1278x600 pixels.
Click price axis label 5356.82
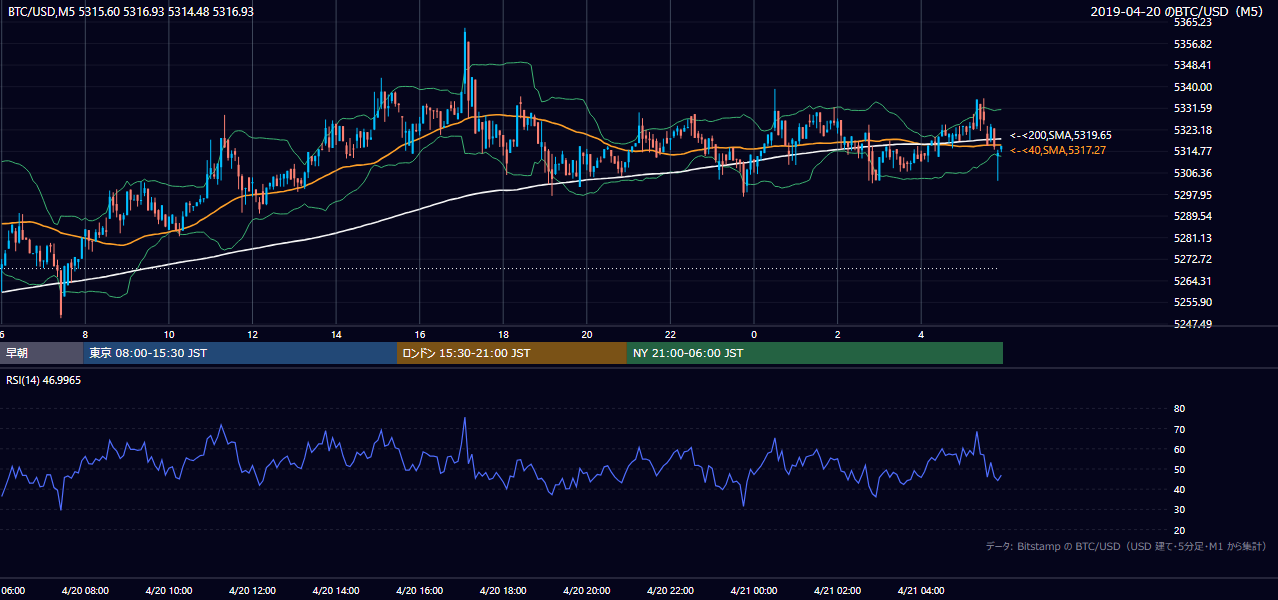point(1193,44)
